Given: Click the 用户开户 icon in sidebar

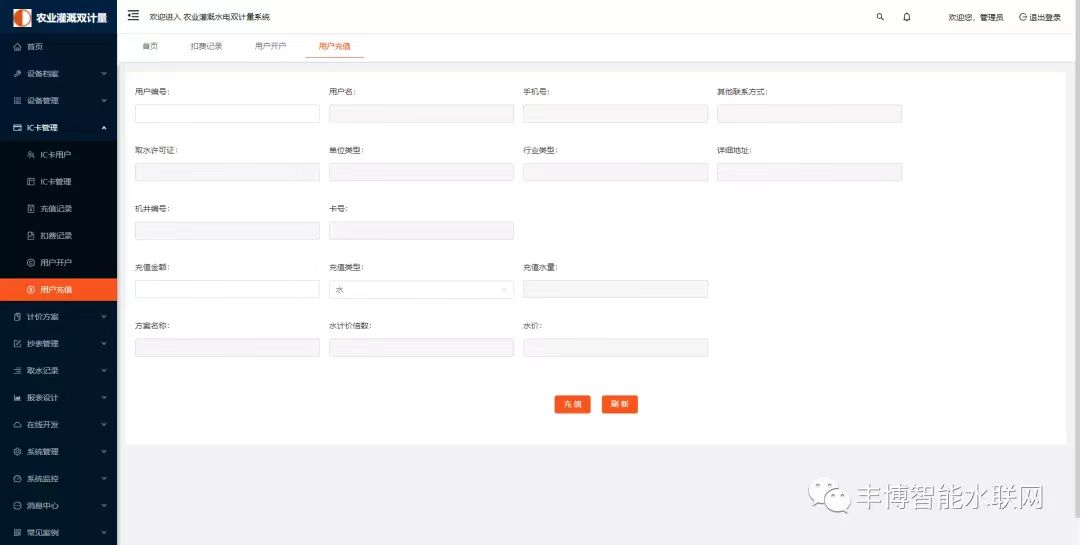Looking at the screenshot, I should [31, 263].
